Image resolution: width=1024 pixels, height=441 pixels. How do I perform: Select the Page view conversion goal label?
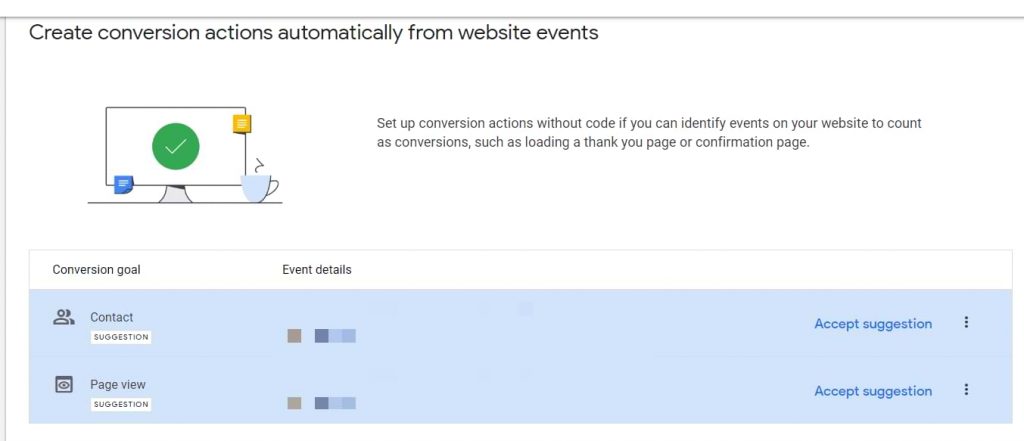pos(118,384)
